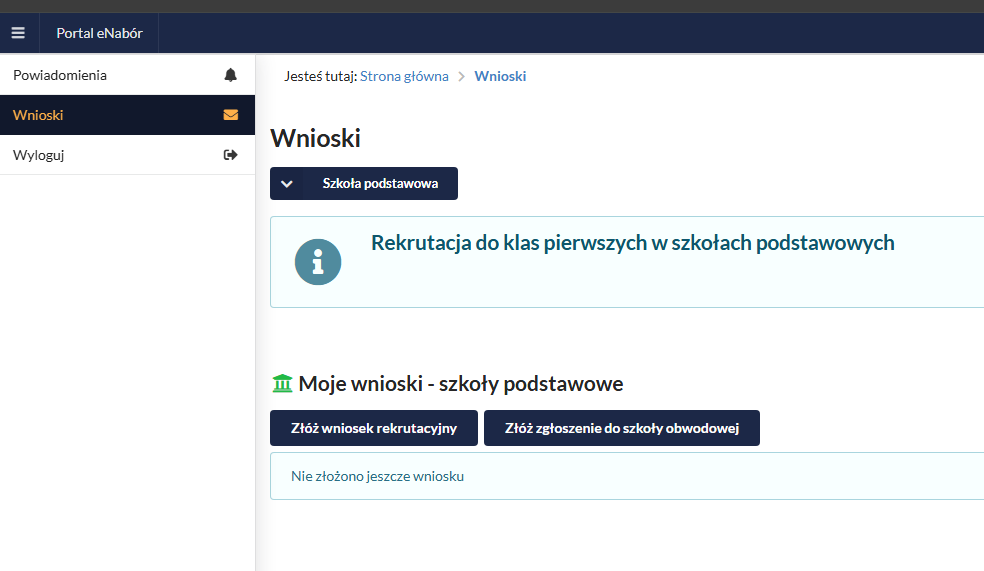Expand the chevron on the Szkoła podstawowa button
The width and height of the screenshot is (984, 571).
click(x=287, y=184)
